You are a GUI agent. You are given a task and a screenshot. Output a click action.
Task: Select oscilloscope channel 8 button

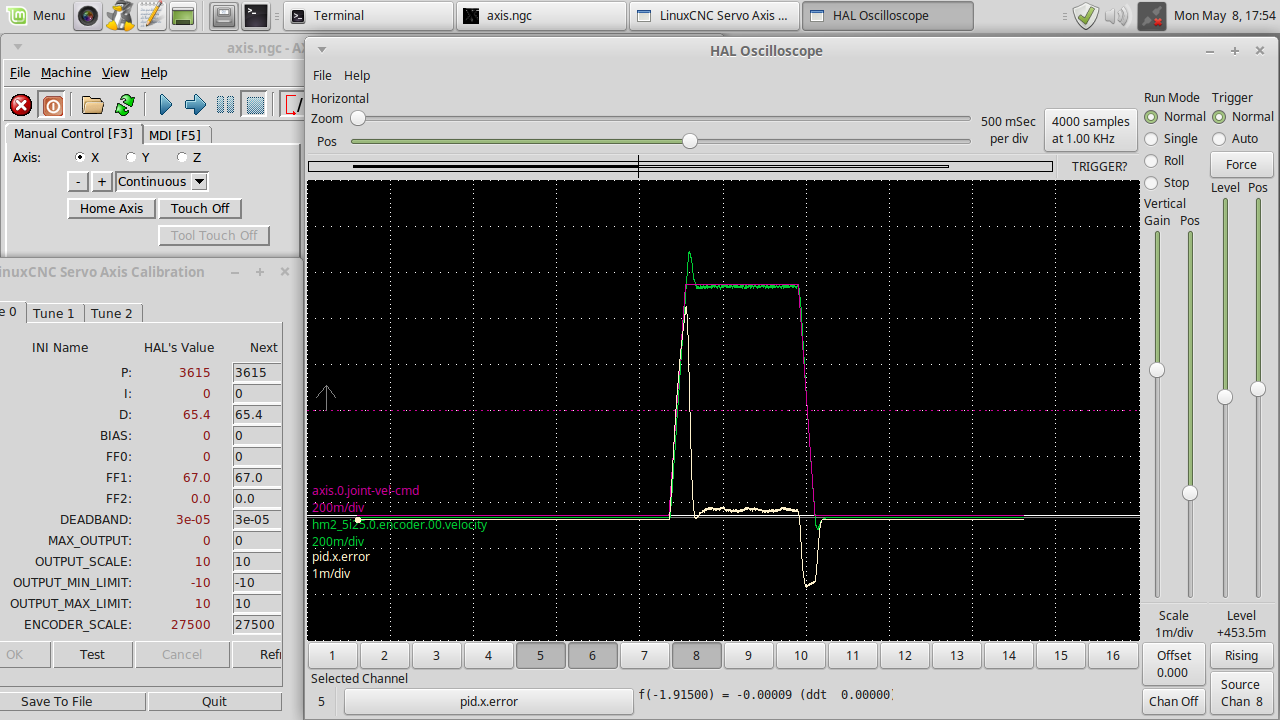point(696,656)
